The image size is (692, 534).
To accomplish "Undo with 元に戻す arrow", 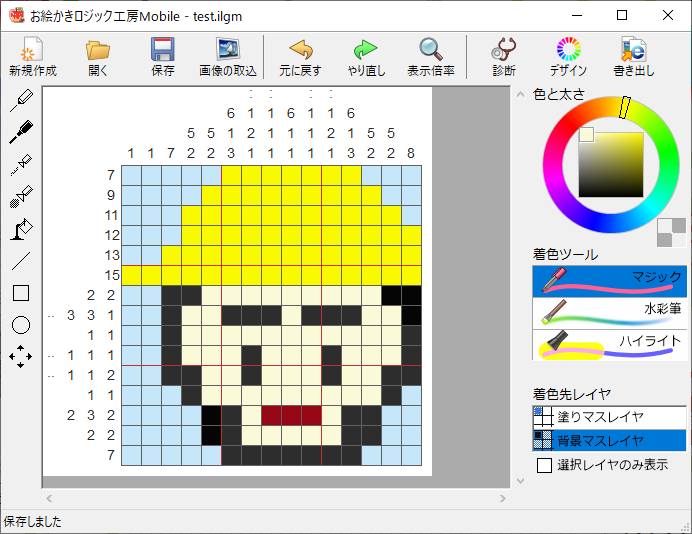I will point(300,56).
